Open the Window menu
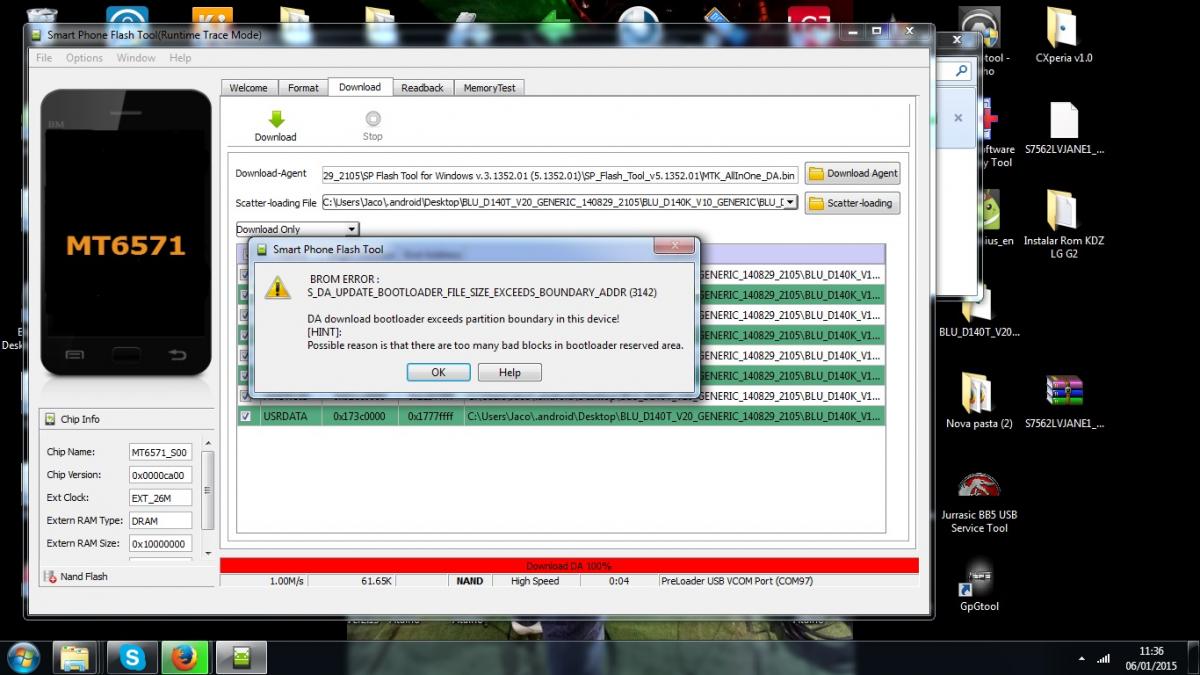Image resolution: width=1200 pixels, height=675 pixels. 136,58
